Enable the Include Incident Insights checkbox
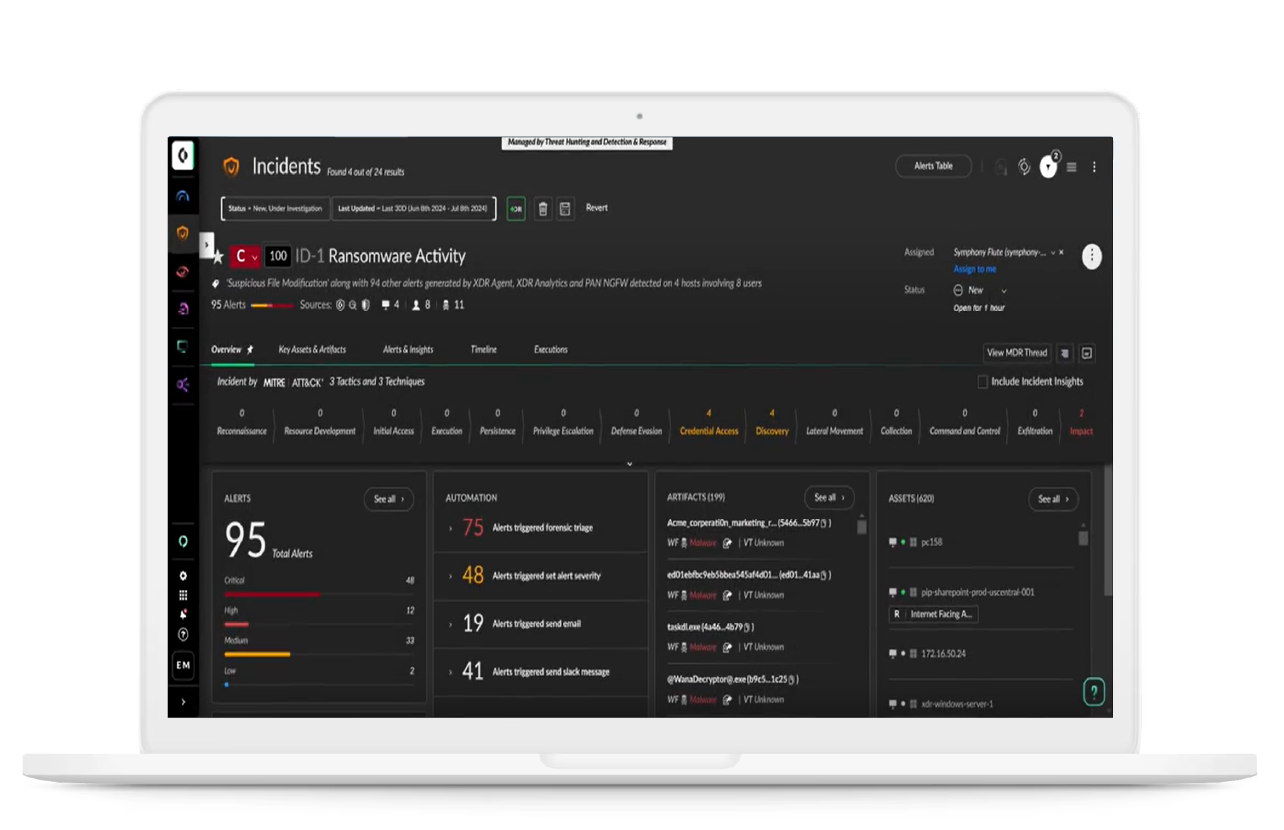This screenshot has height=830, width=1284. pos(983,381)
